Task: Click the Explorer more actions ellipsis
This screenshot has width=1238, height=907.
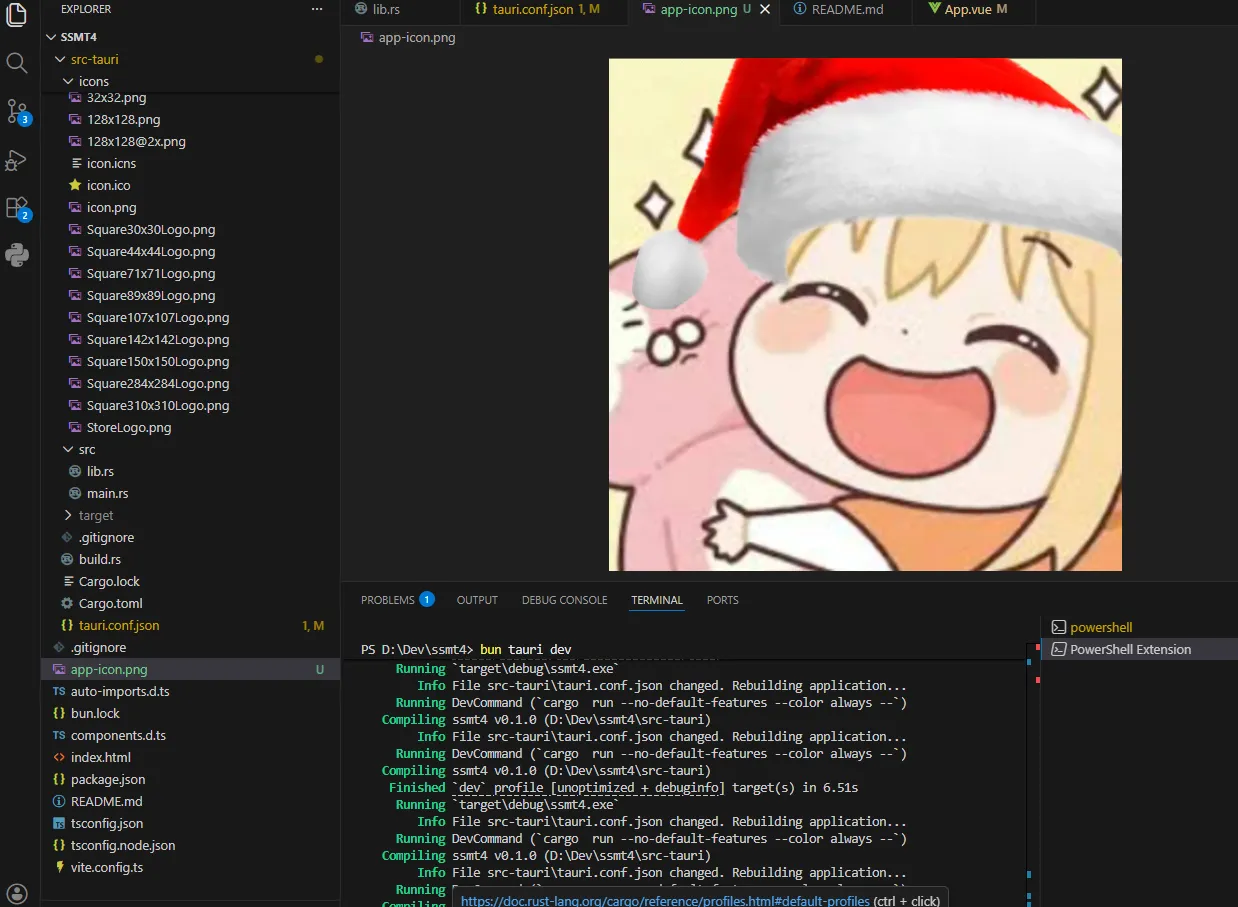Action: coord(317,9)
